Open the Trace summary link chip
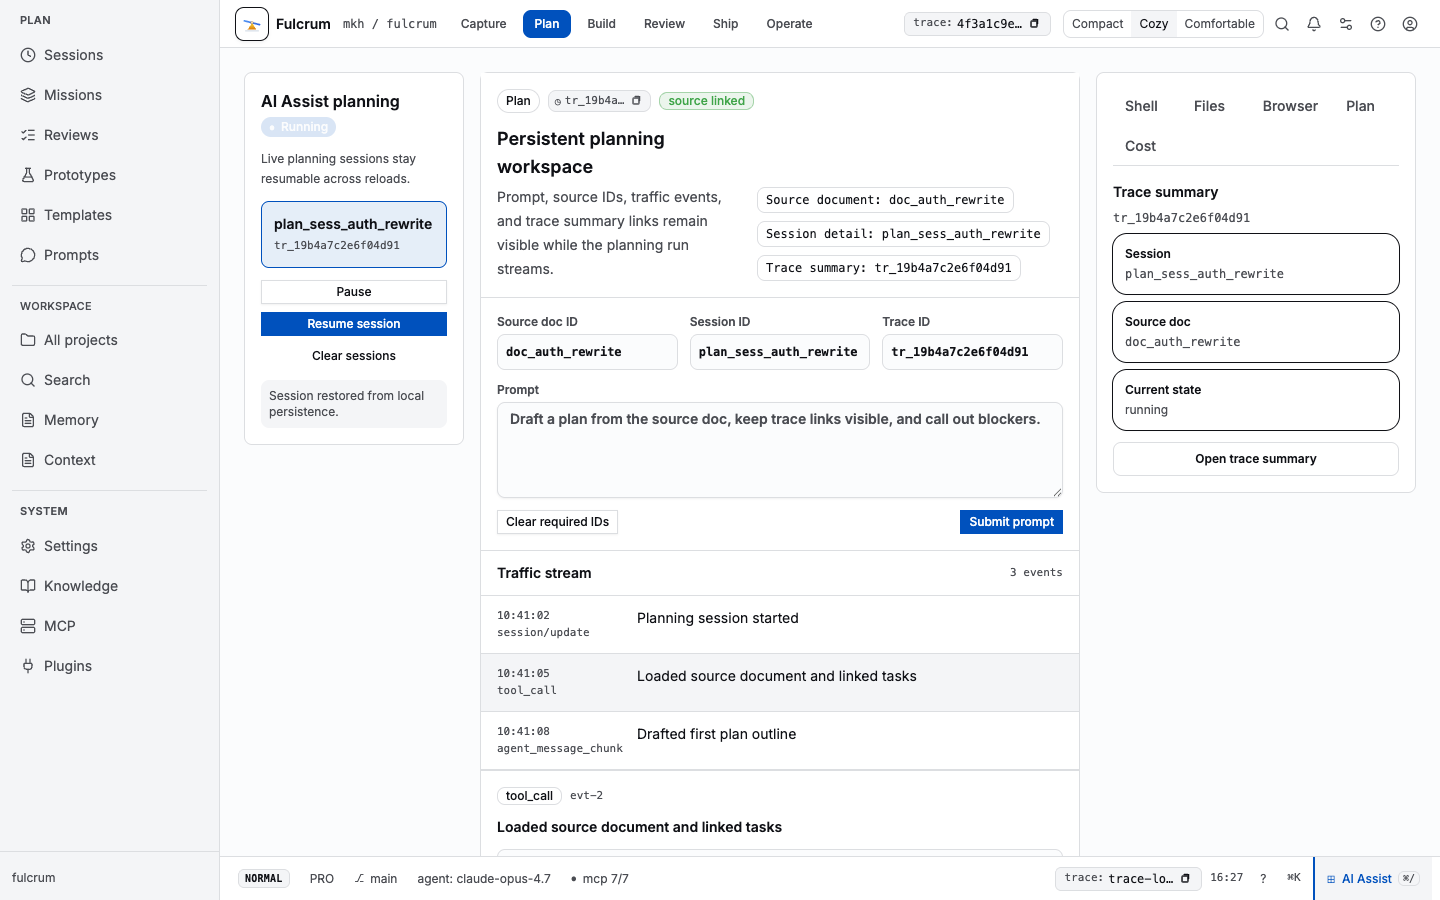Viewport: 1440px width, 900px height. point(889,268)
